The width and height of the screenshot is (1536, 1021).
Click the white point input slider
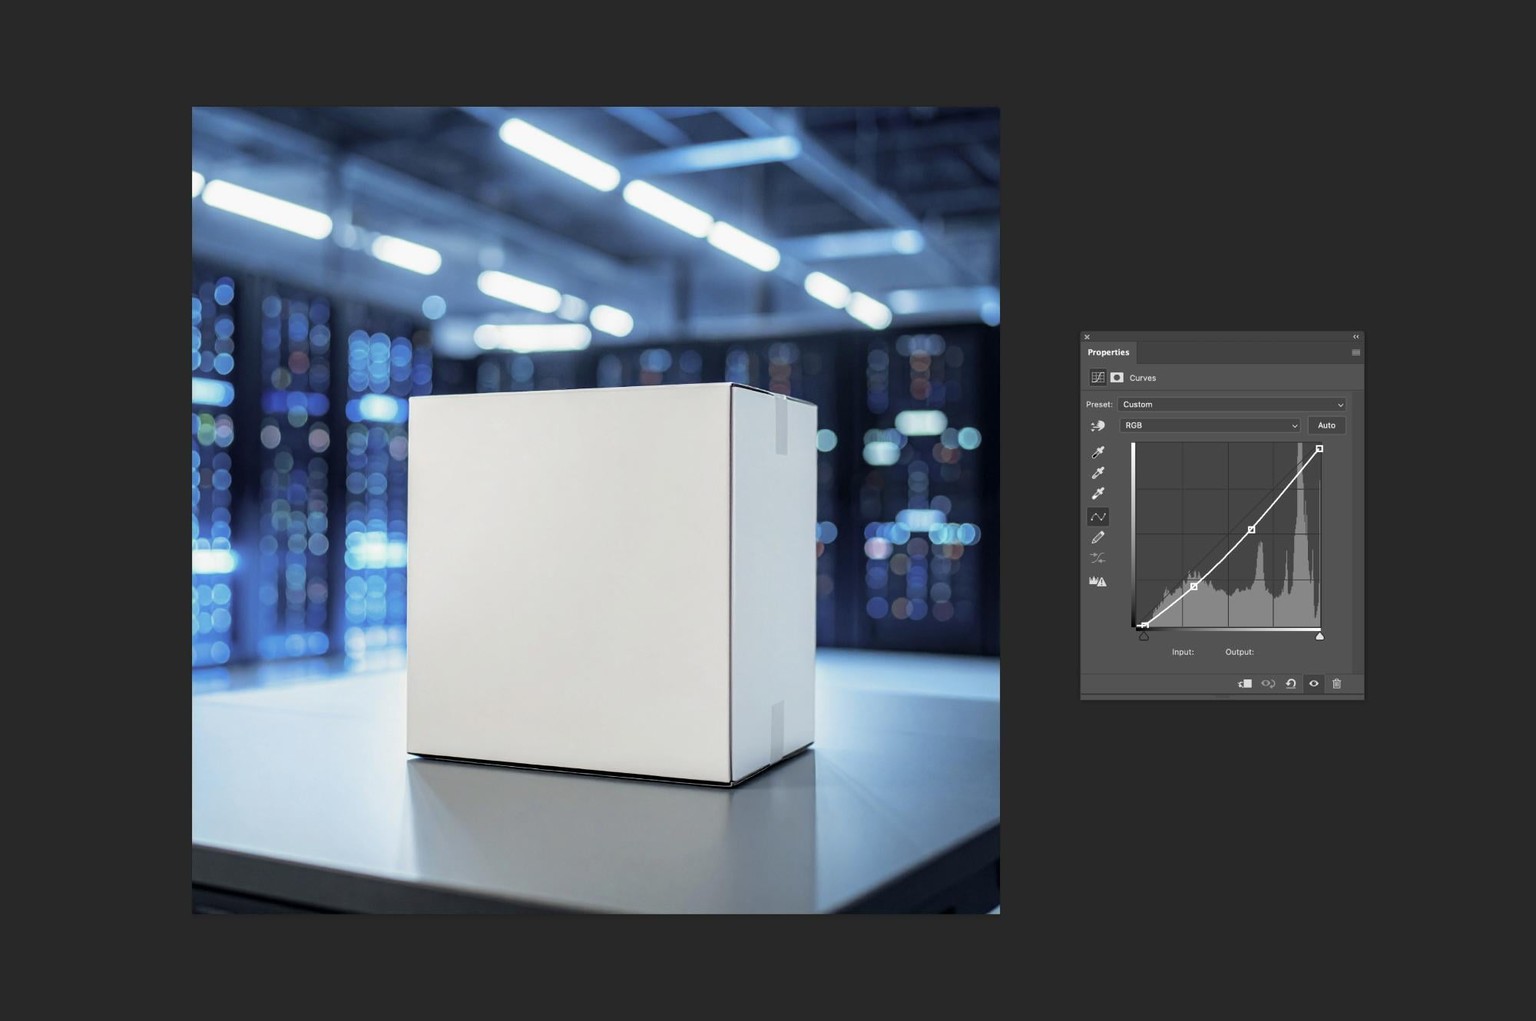1320,636
